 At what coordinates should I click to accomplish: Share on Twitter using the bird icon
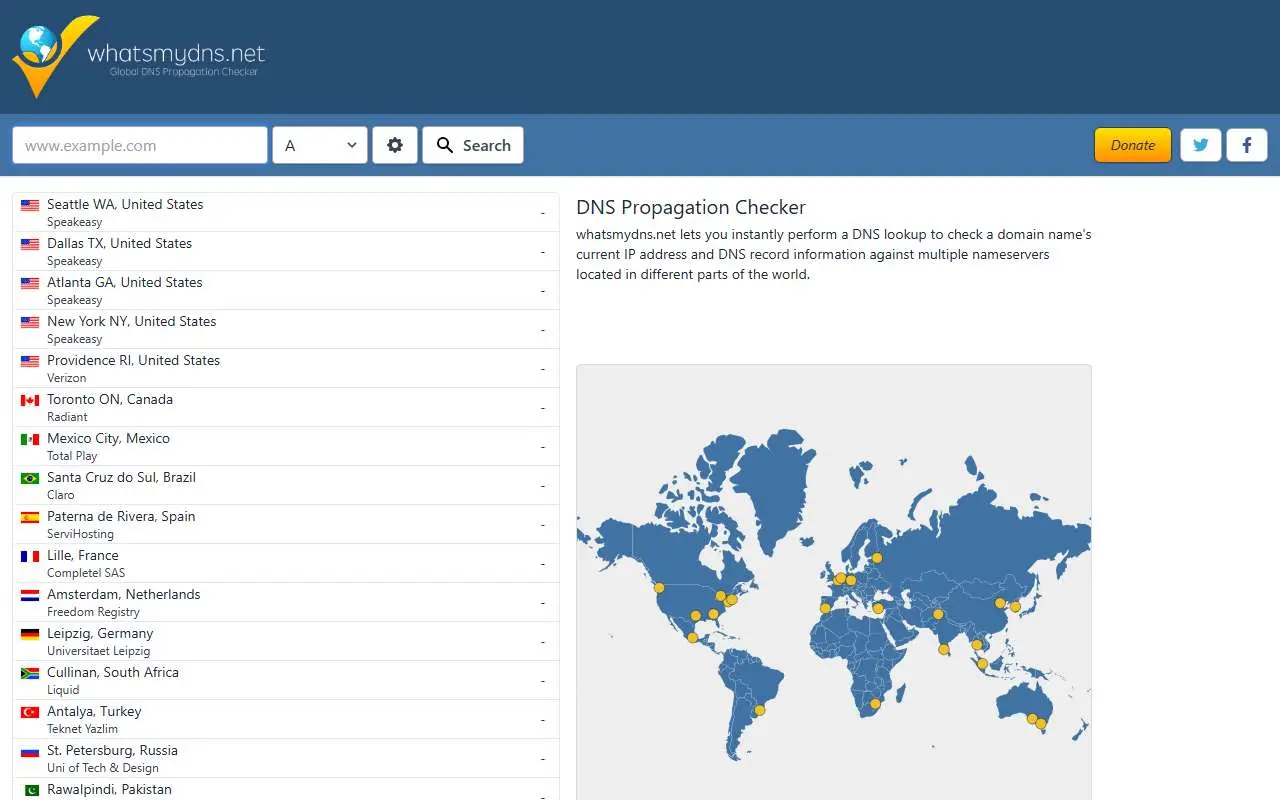[1201, 145]
